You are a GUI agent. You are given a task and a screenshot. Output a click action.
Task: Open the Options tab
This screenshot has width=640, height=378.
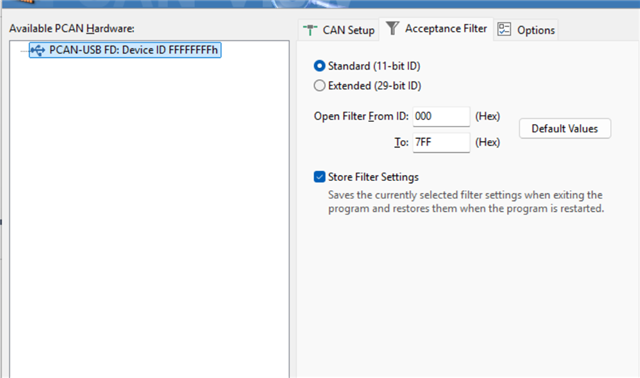(526, 30)
